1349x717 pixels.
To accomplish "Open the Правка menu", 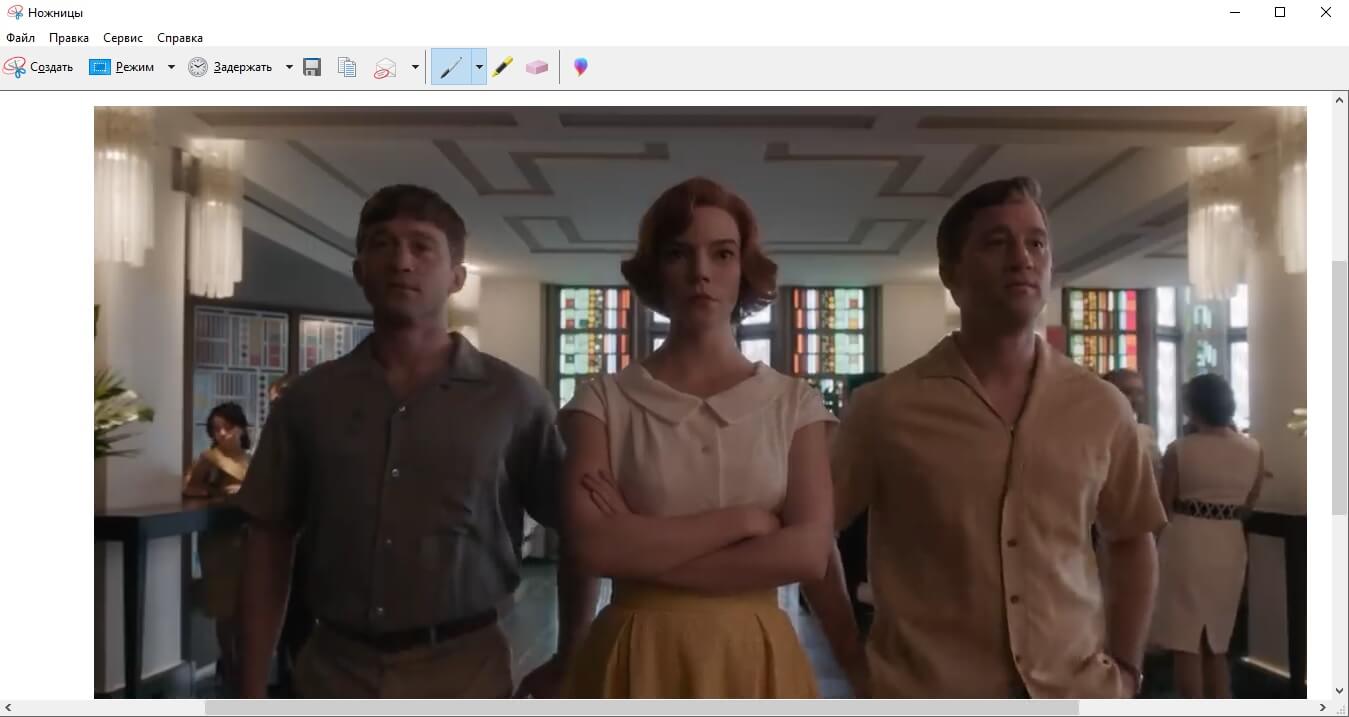I will 69,38.
